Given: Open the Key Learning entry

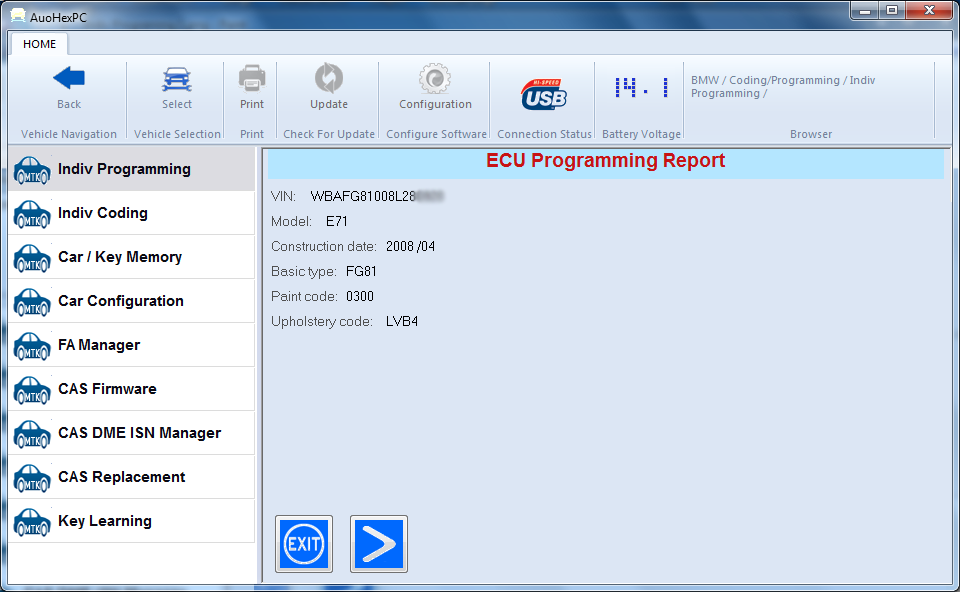Looking at the screenshot, I should pos(132,522).
